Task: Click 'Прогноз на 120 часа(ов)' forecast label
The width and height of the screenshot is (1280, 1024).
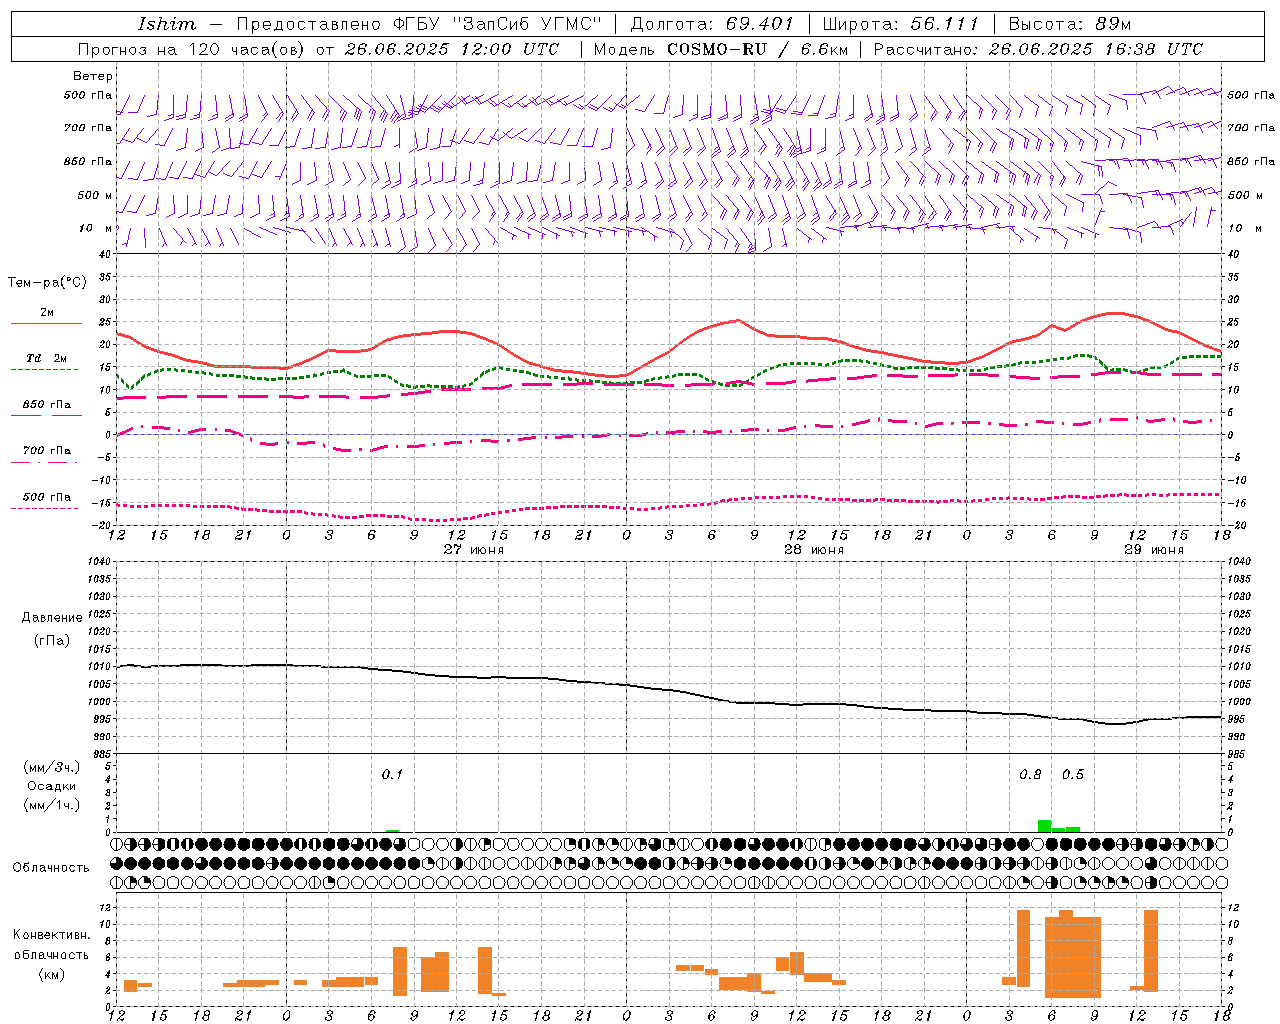Action: coord(192,49)
